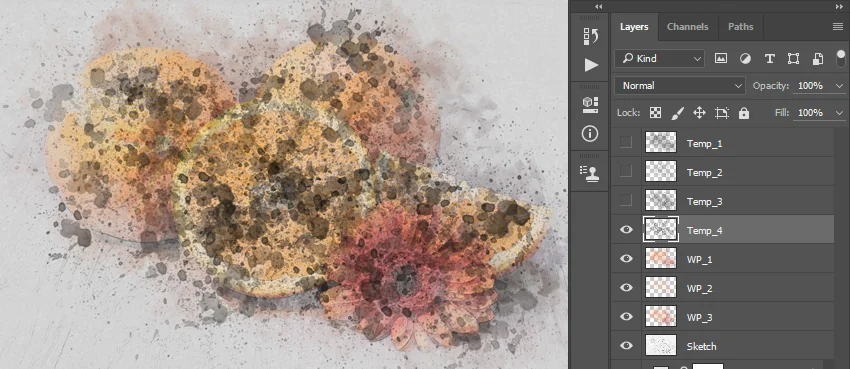
Task: Collapse the icon dock double-arrow
Action: coord(598,7)
